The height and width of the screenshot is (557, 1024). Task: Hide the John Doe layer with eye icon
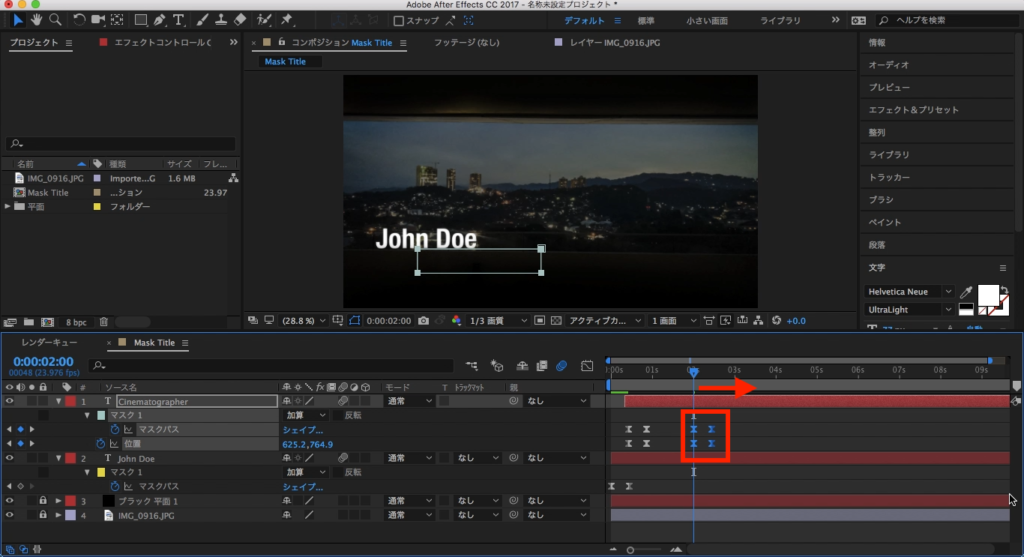point(10,458)
